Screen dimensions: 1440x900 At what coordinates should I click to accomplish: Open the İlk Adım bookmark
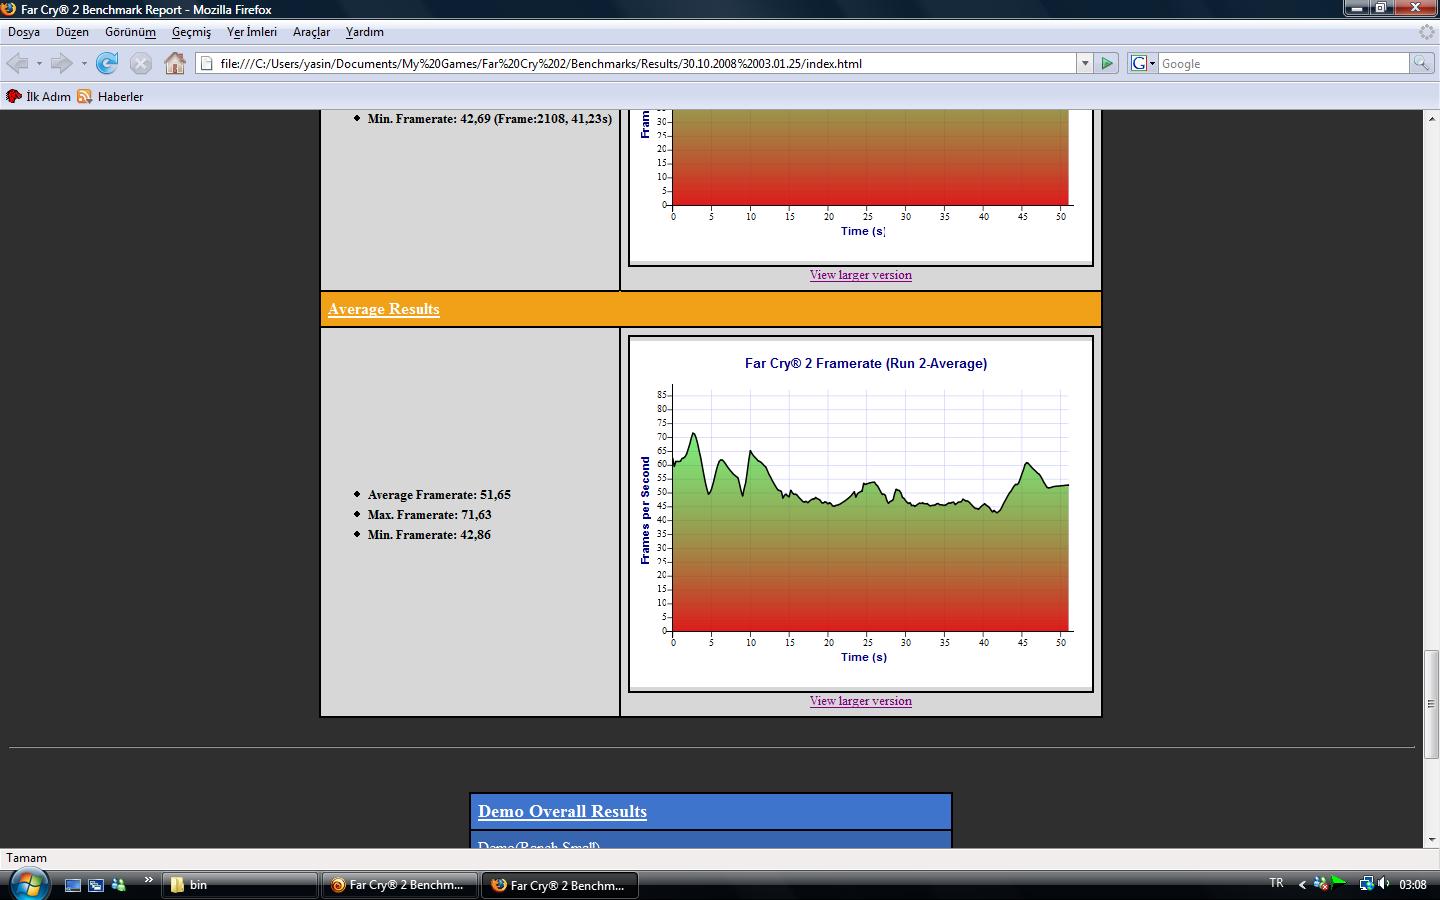pyautogui.click(x=38, y=97)
